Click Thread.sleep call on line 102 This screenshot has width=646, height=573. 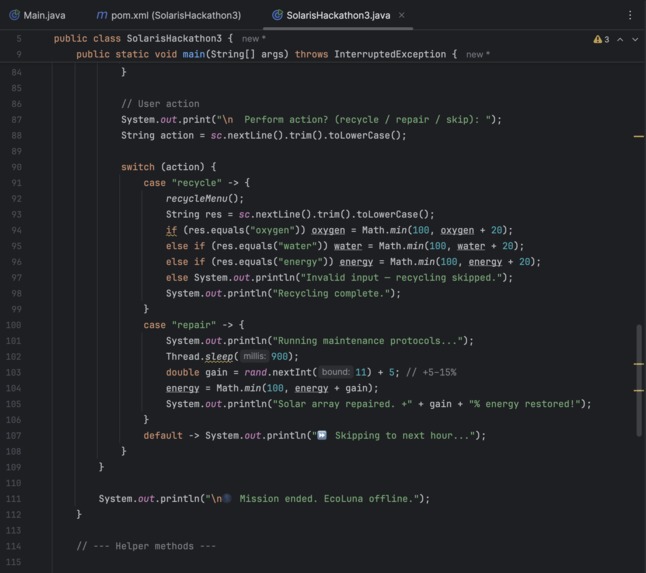coord(232,356)
